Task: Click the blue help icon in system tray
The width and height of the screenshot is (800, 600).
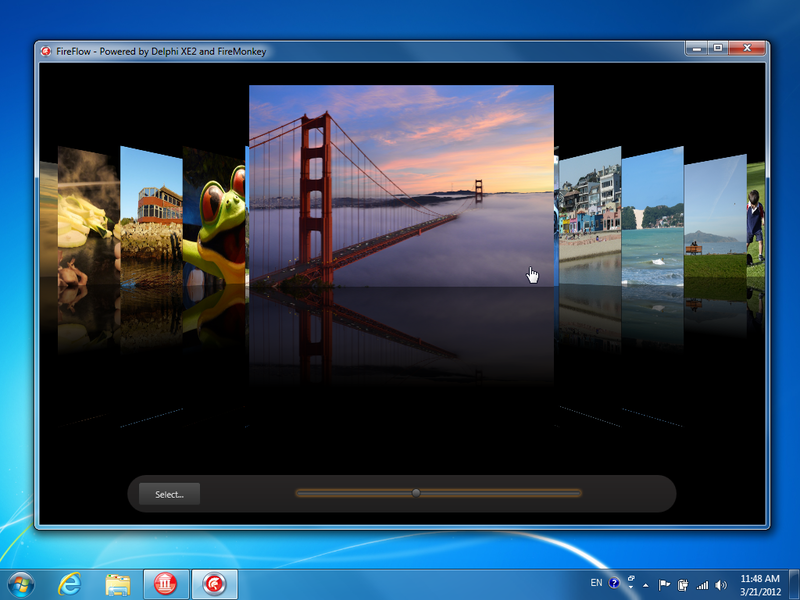Action: [614, 583]
